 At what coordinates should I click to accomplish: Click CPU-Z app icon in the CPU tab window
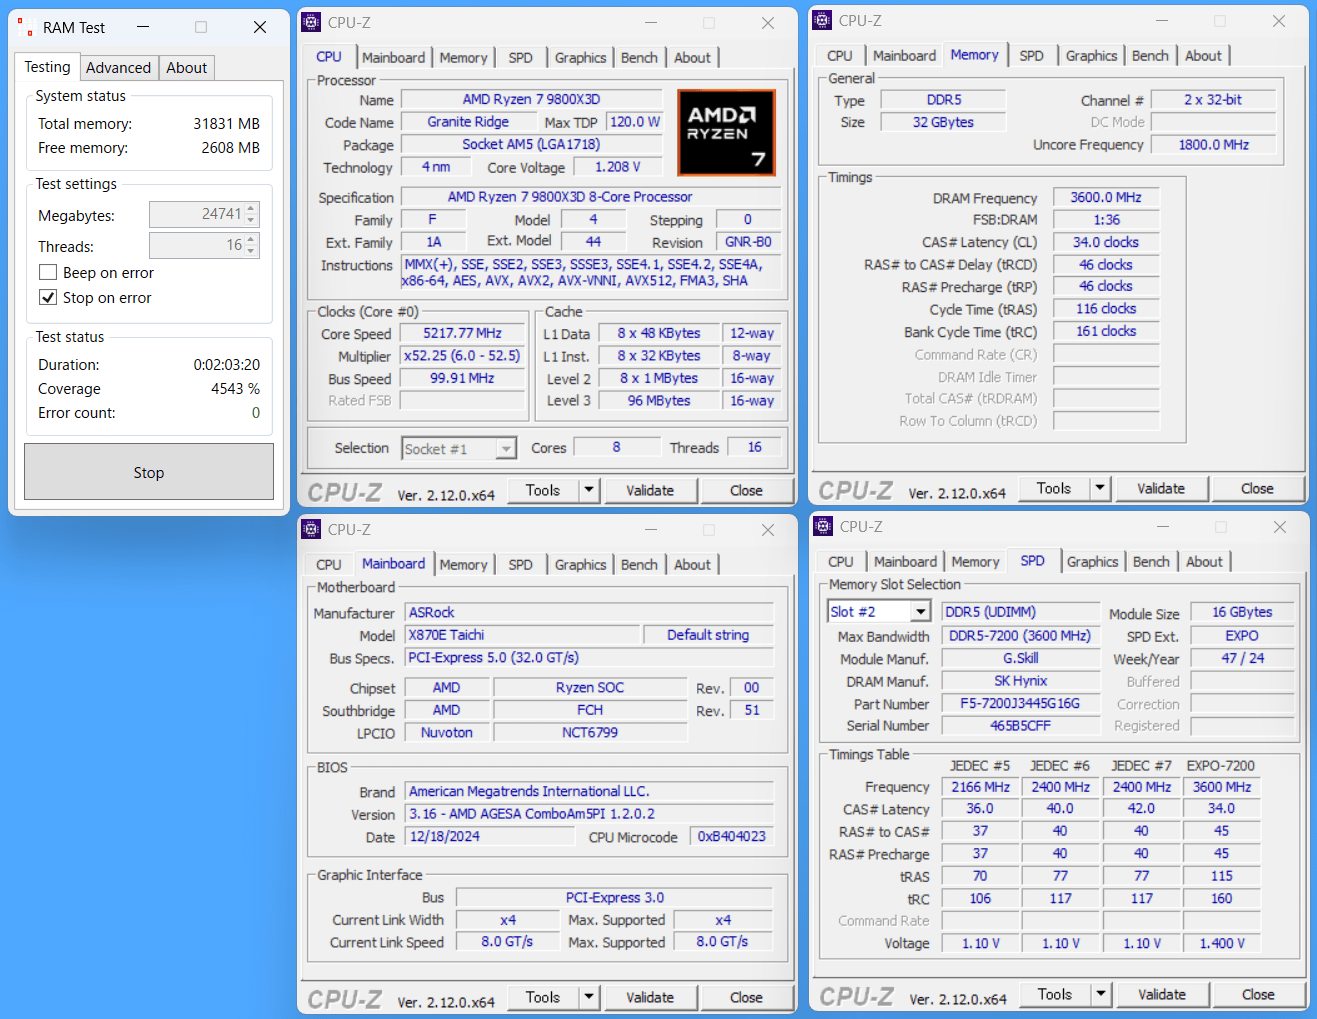pyautogui.click(x=312, y=22)
